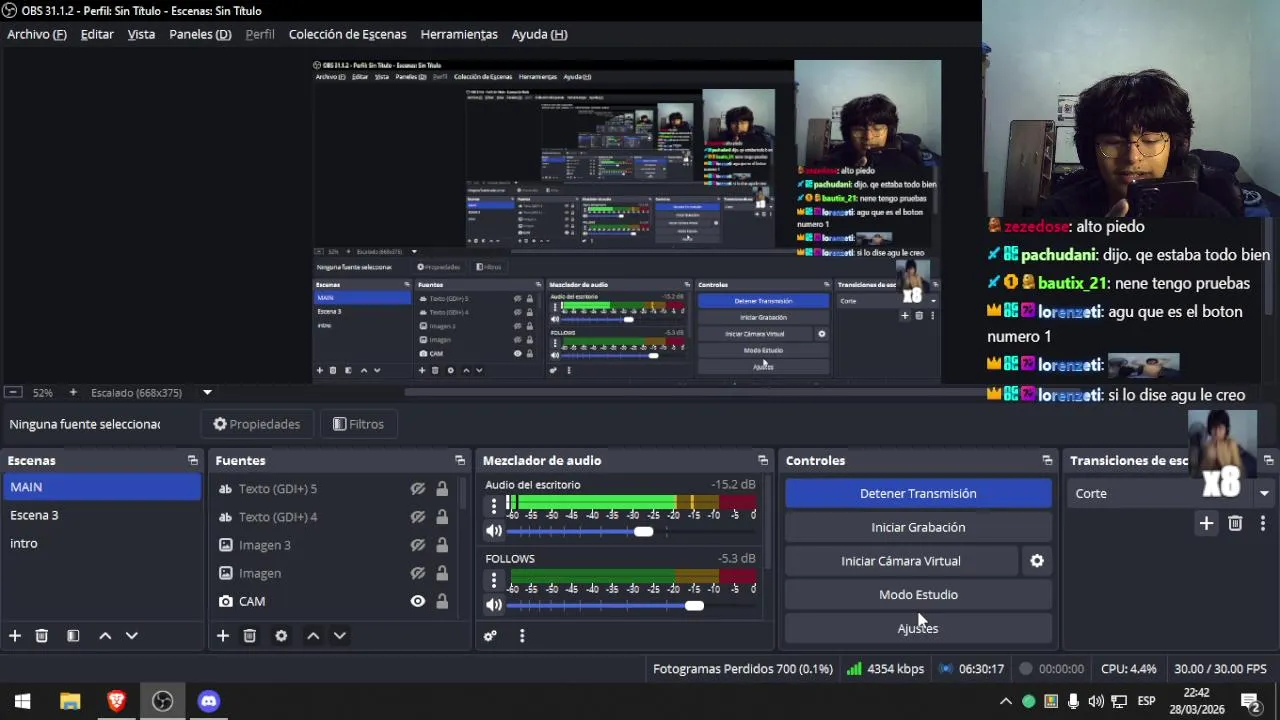The image size is (1280, 720).
Task: Hide the CAM source
Action: pos(418,601)
